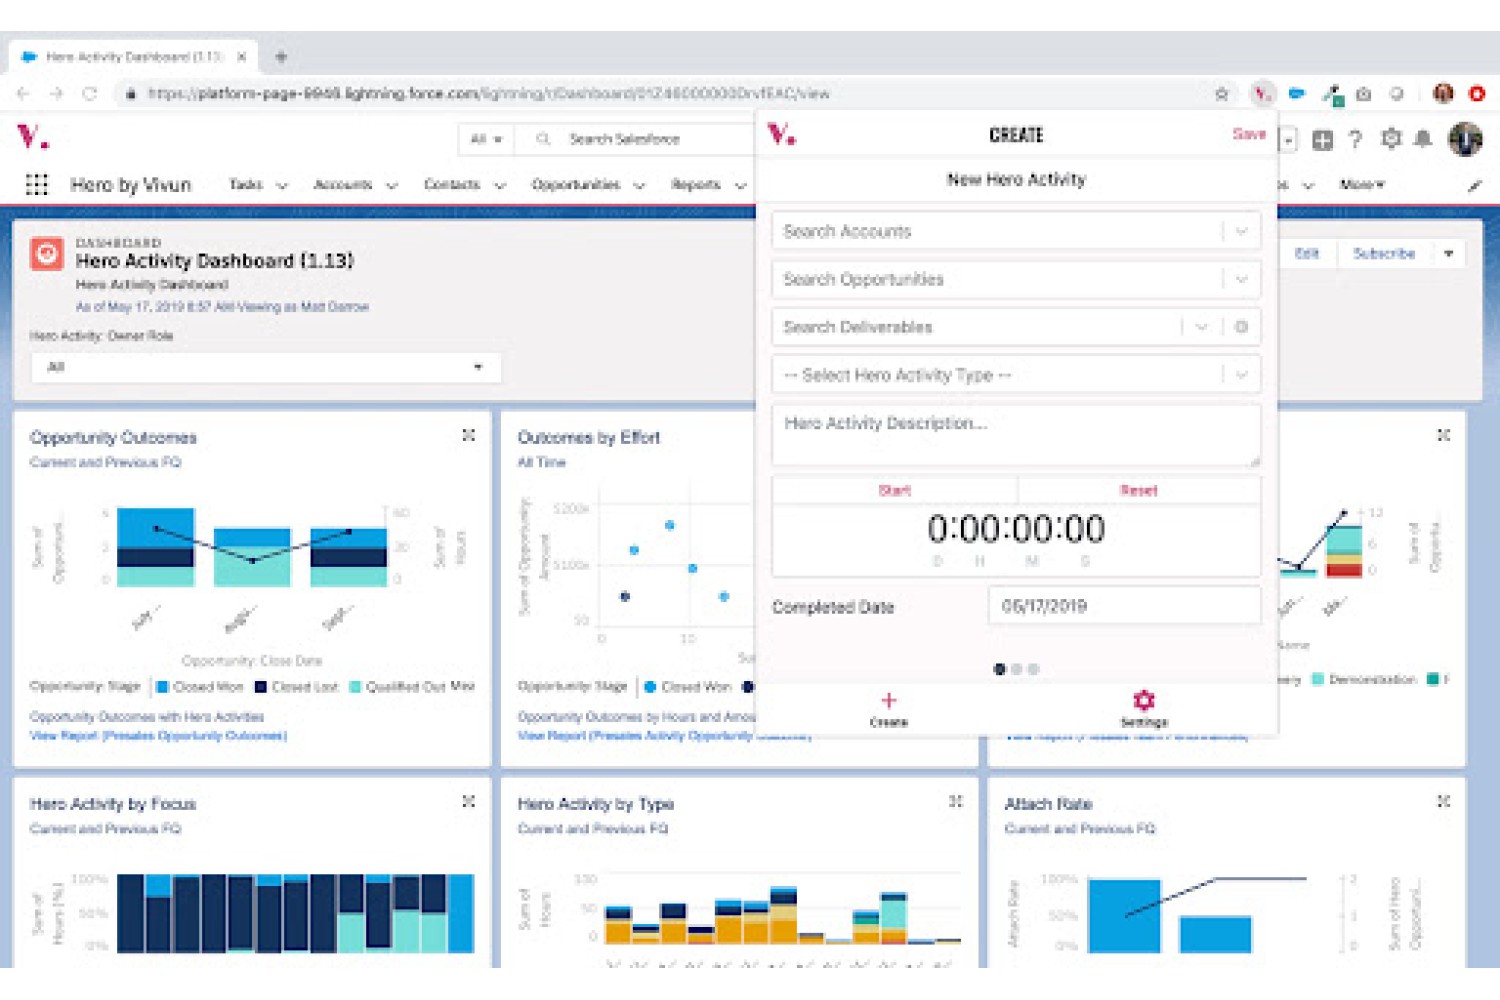Open the All search scope dropdown

(x=486, y=139)
